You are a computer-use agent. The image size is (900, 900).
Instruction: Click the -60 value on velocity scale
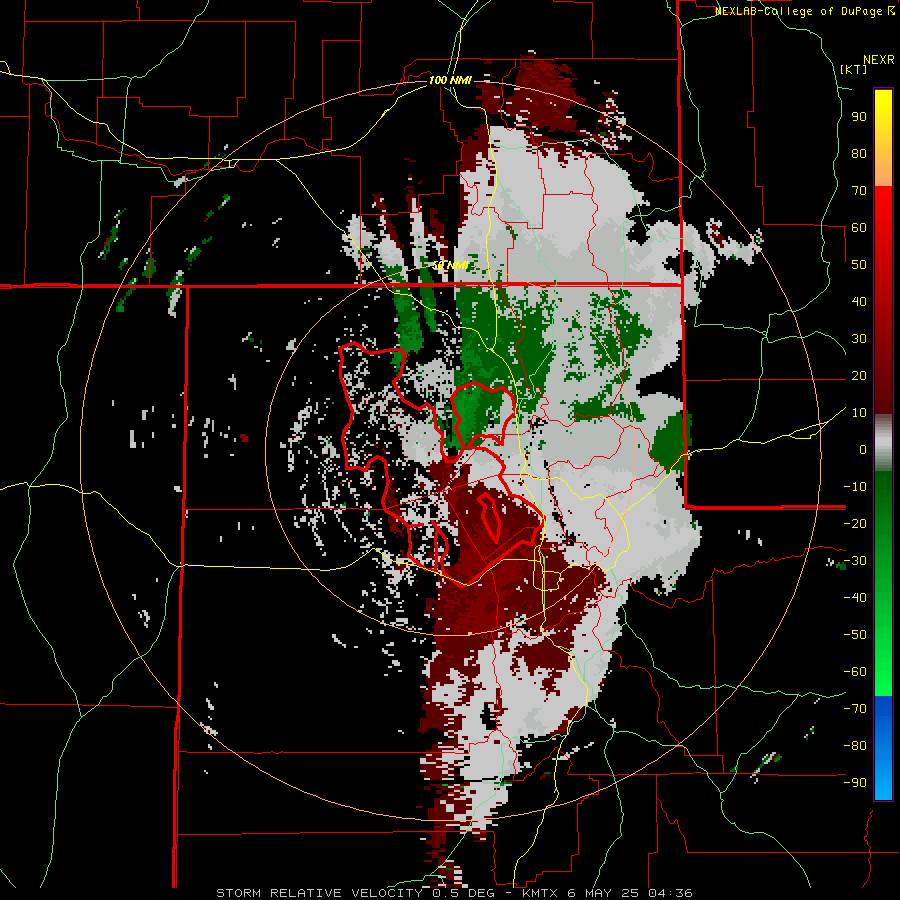coord(855,672)
